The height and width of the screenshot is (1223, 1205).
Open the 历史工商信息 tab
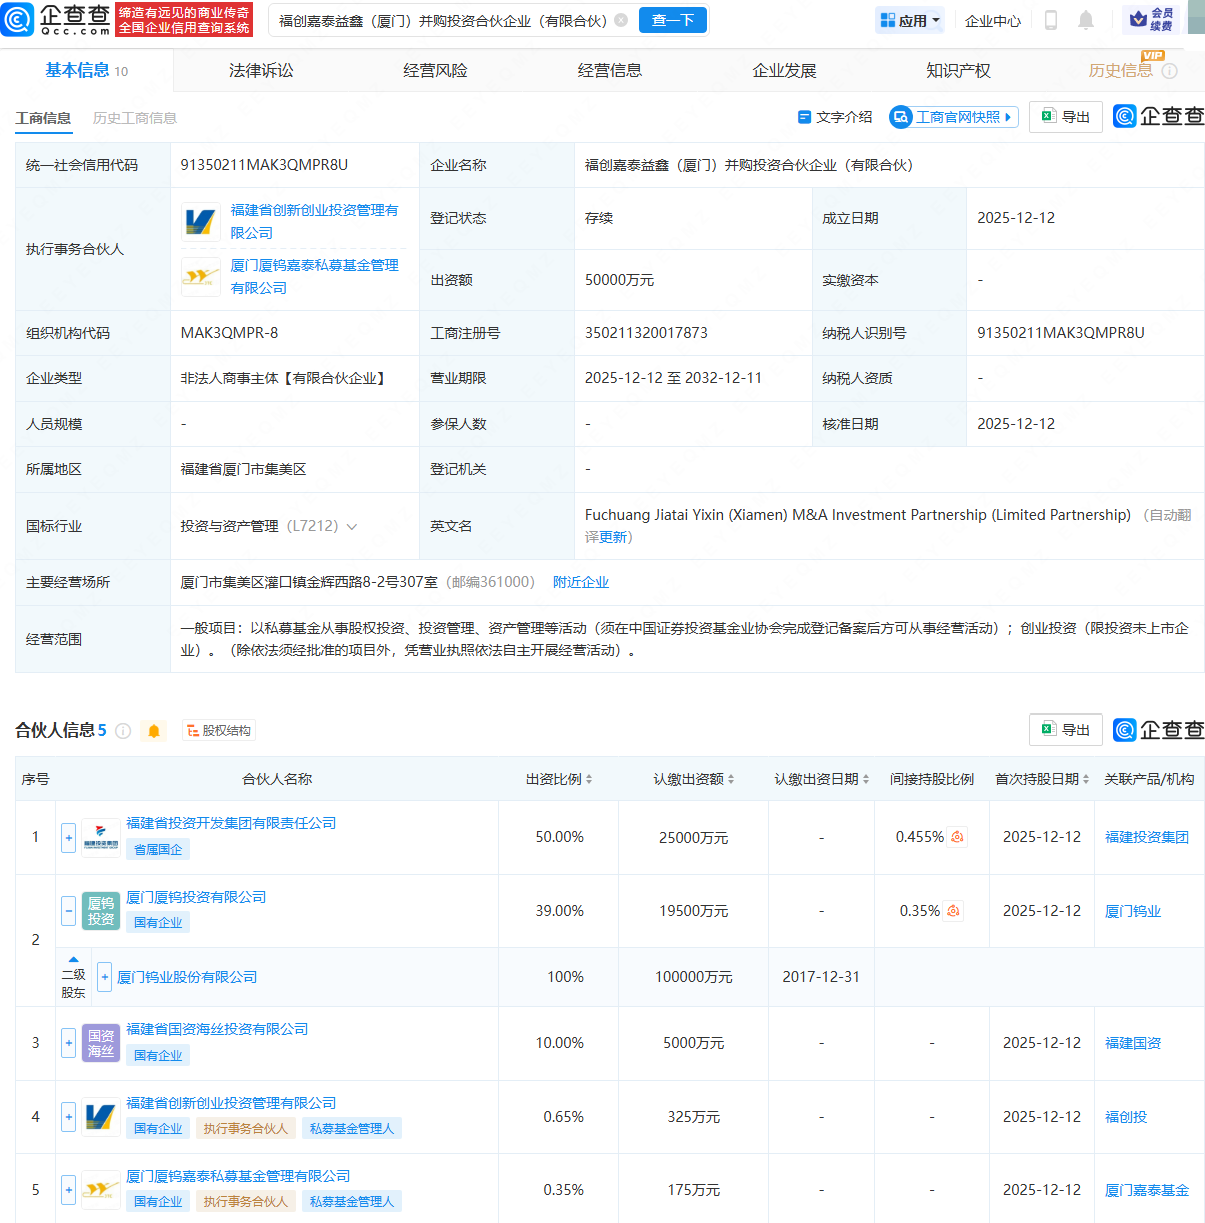134,118
